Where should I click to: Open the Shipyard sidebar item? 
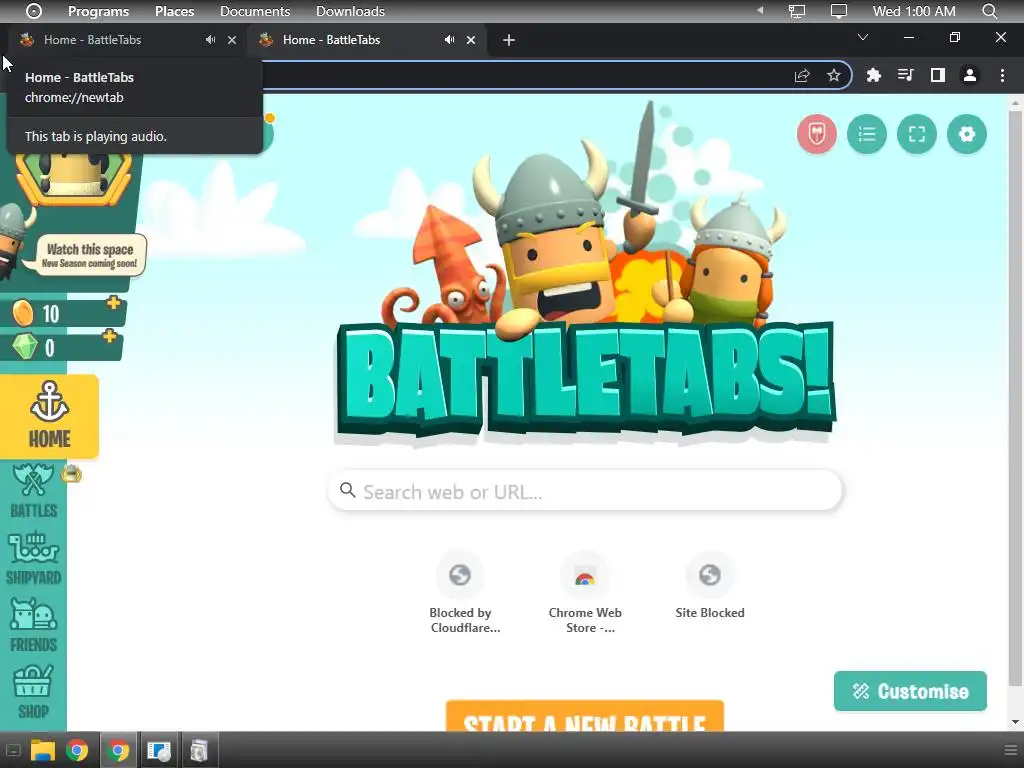(x=33, y=558)
